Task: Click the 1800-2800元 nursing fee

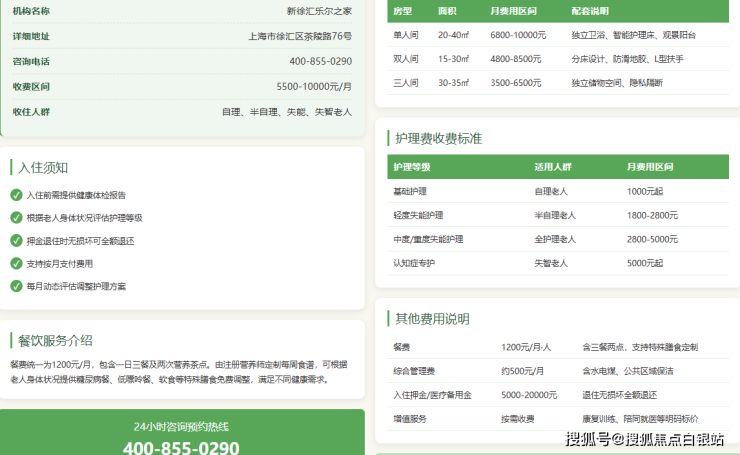Action: [x=652, y=215]
